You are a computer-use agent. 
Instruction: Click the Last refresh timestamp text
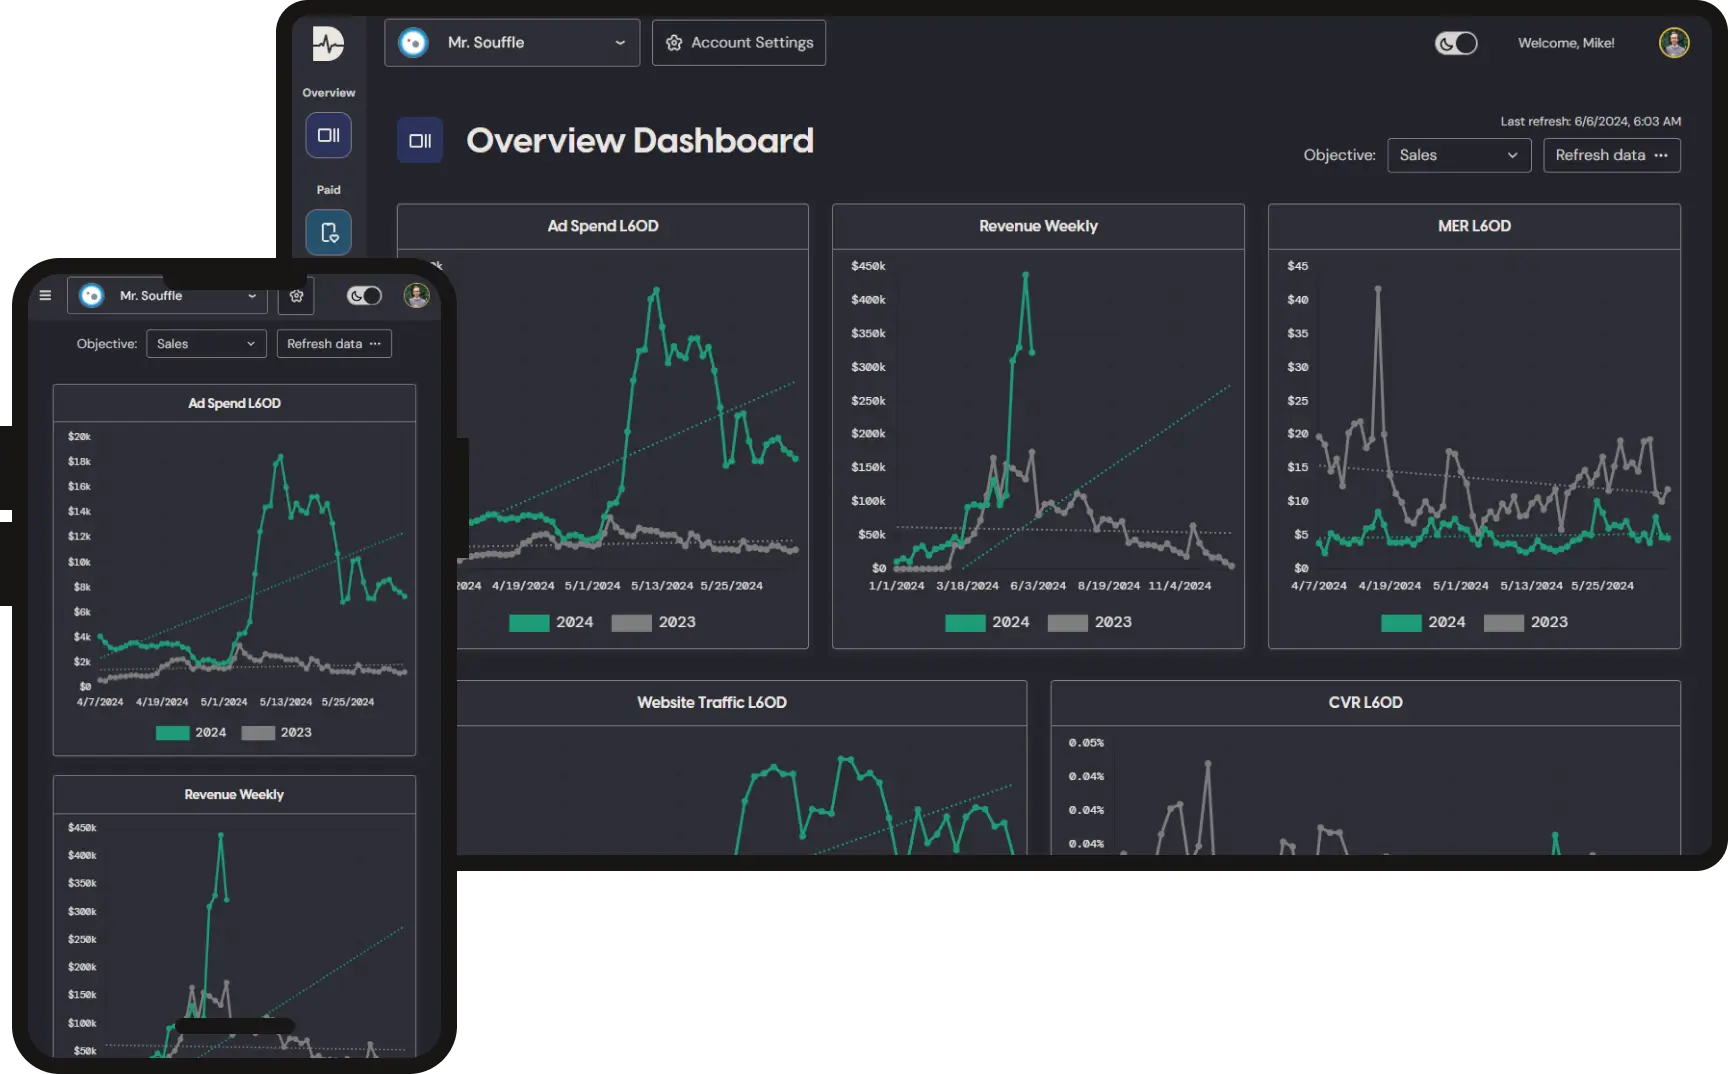pos(1590,121)
